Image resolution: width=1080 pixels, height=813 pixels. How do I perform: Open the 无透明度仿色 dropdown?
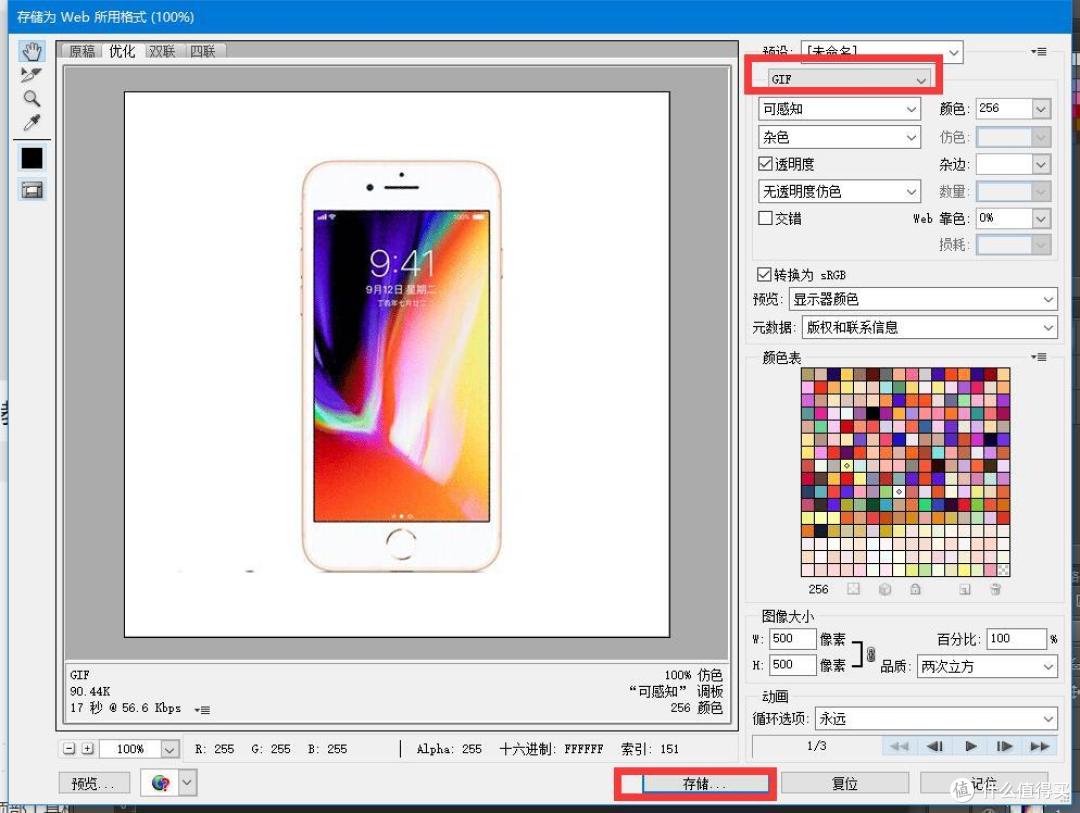tap(839, 191)
